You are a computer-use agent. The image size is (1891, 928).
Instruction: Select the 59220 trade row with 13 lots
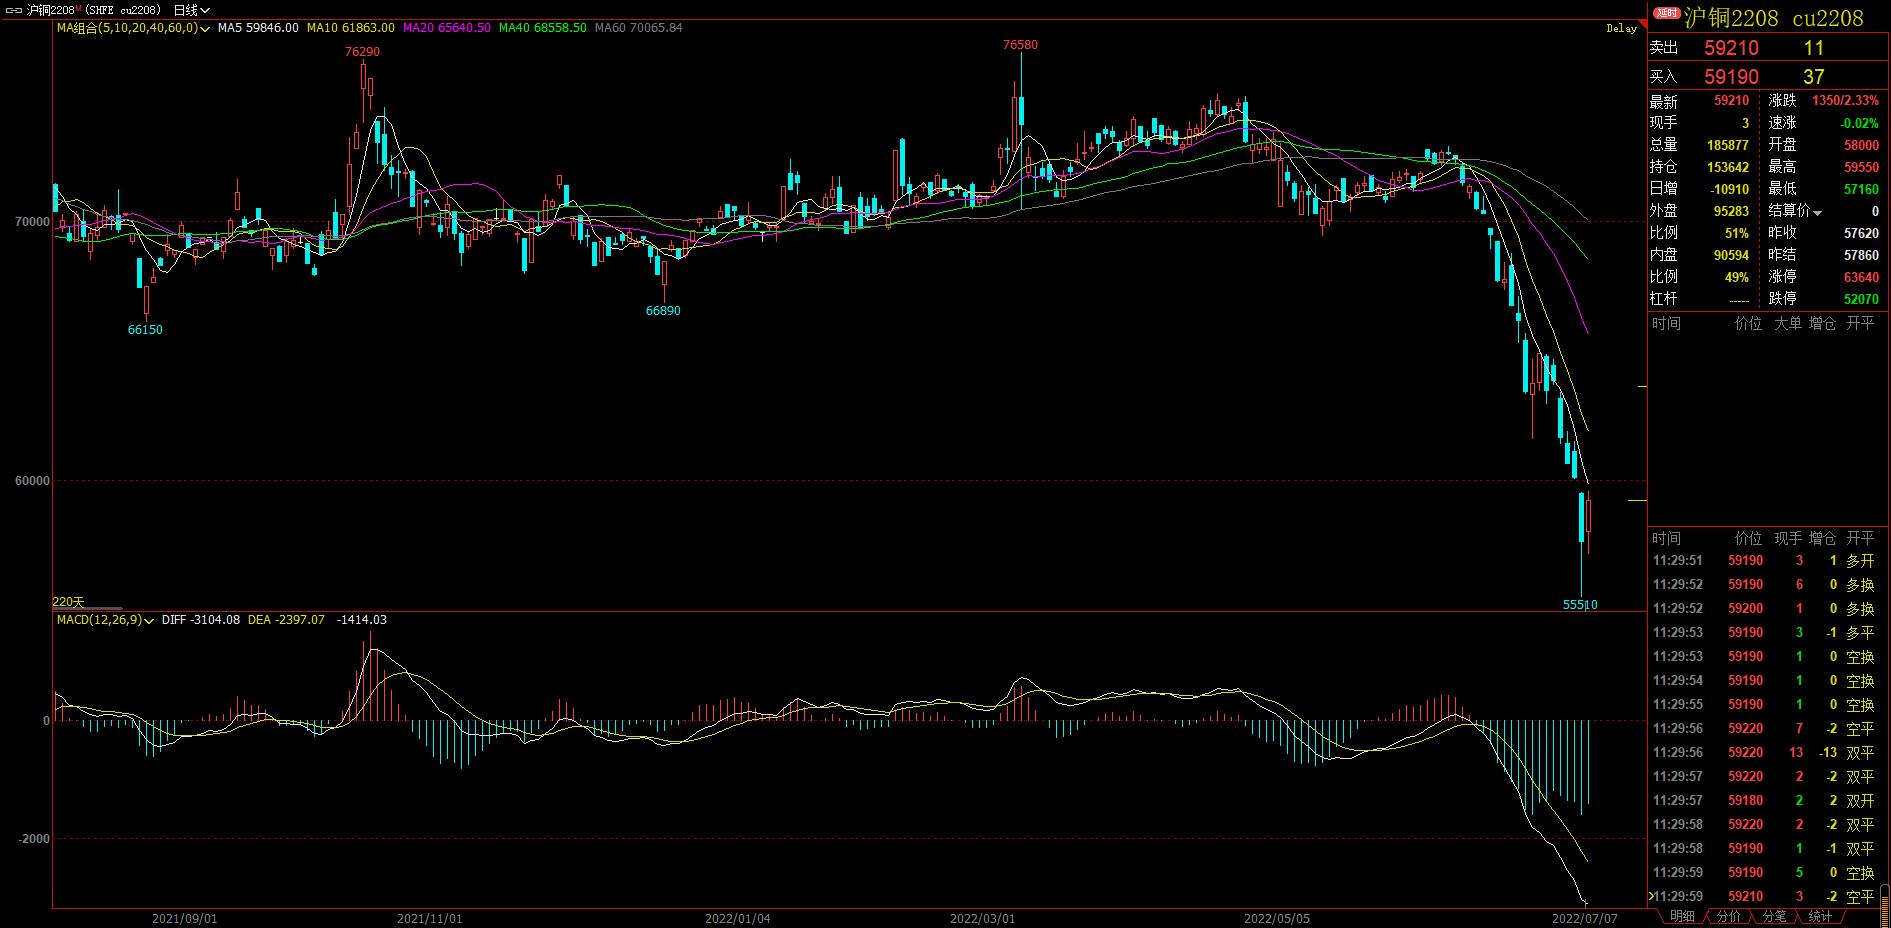coord(1765,753)
